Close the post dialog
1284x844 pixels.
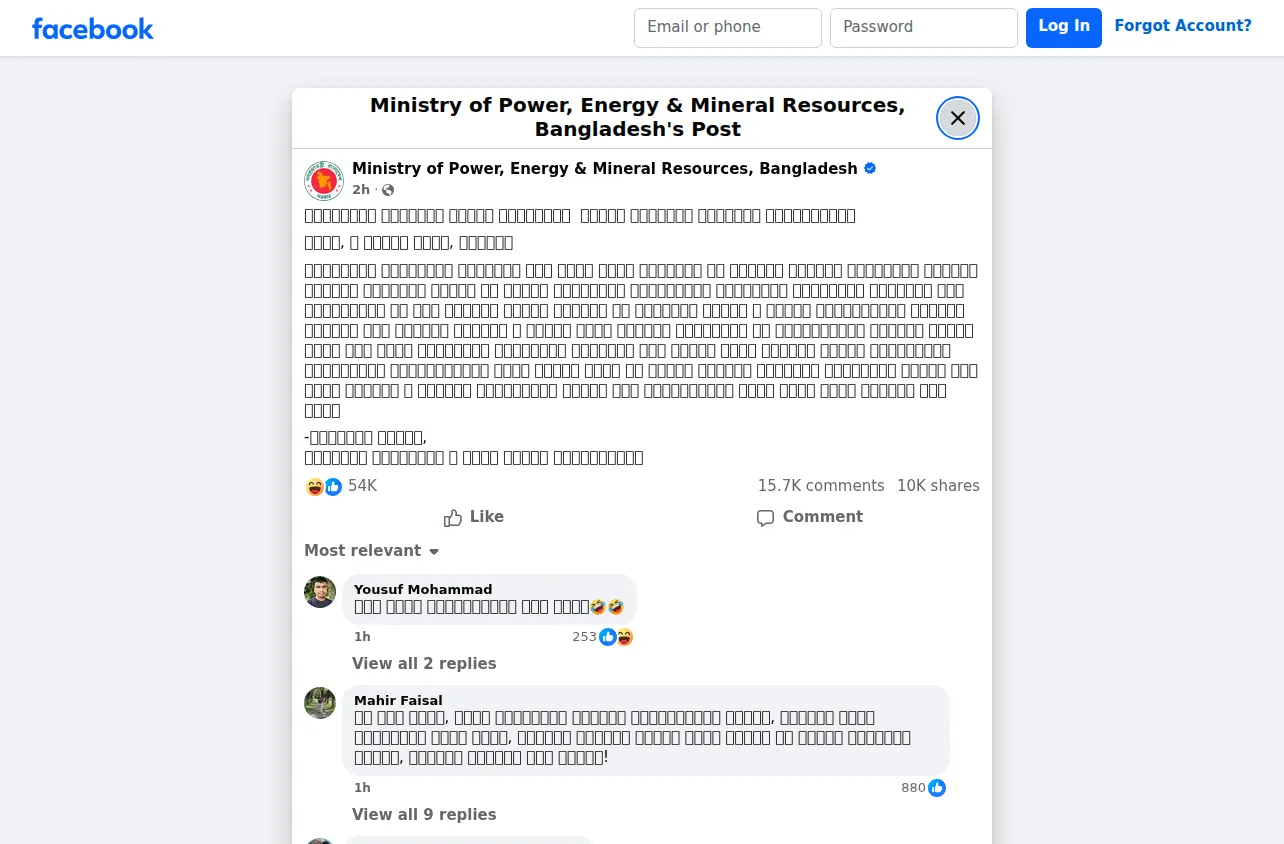pyautogui.click(x=958, y=118)
